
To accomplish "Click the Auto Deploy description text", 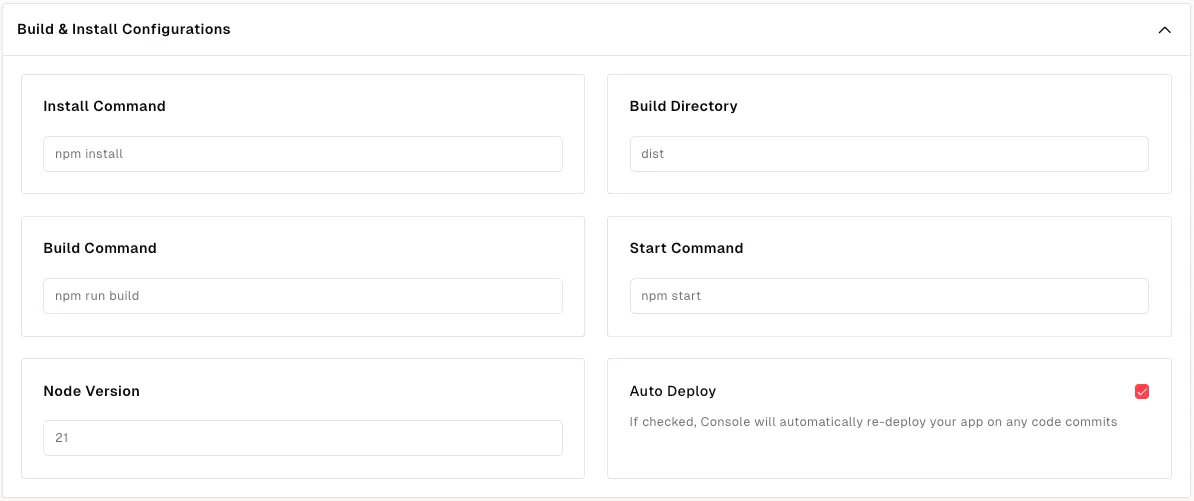I will pos(872,422).
